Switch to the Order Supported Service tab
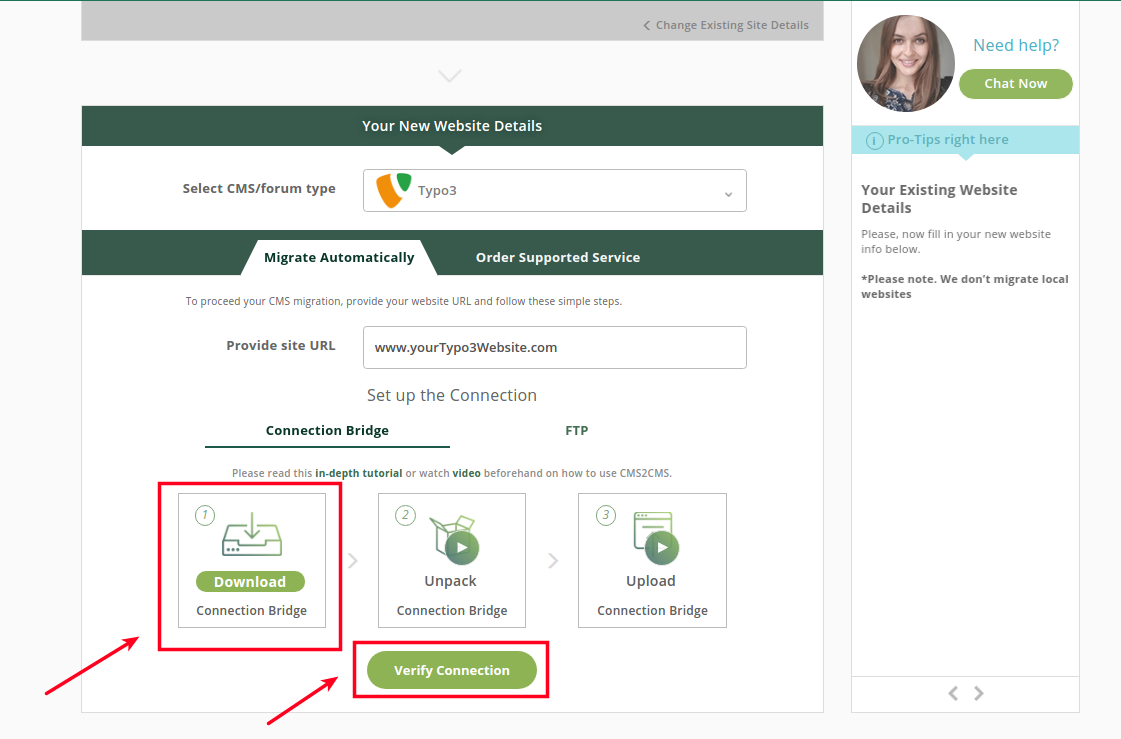The height and width of the screenshot is (739, 1121). coord(558,257)
